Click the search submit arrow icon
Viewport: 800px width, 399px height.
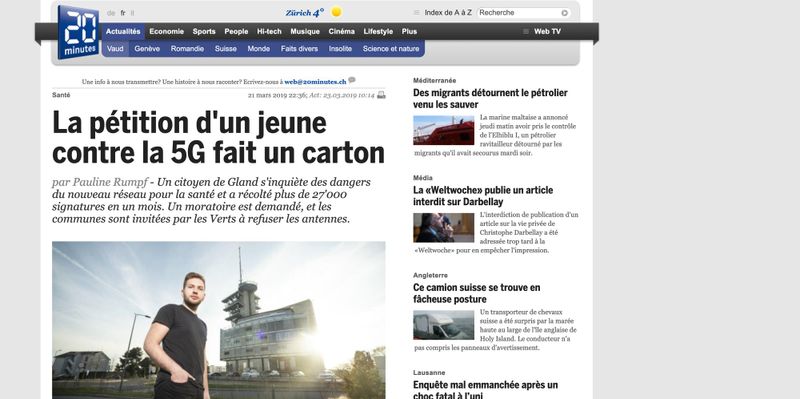coord(564,13)
